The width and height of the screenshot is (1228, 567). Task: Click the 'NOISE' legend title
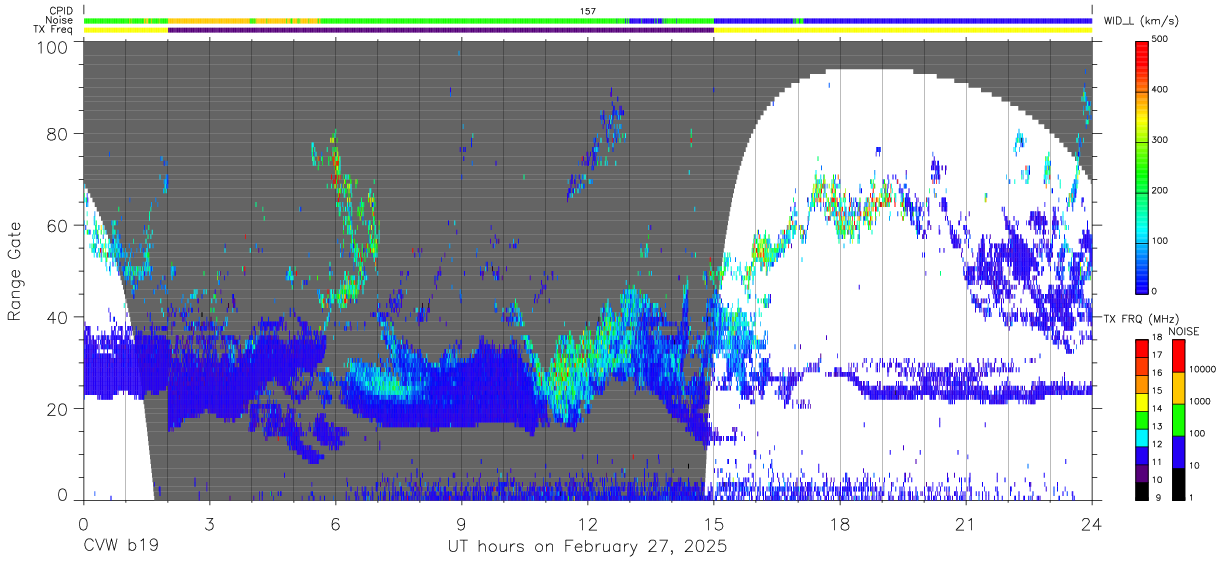click(x=1184, y=331)
